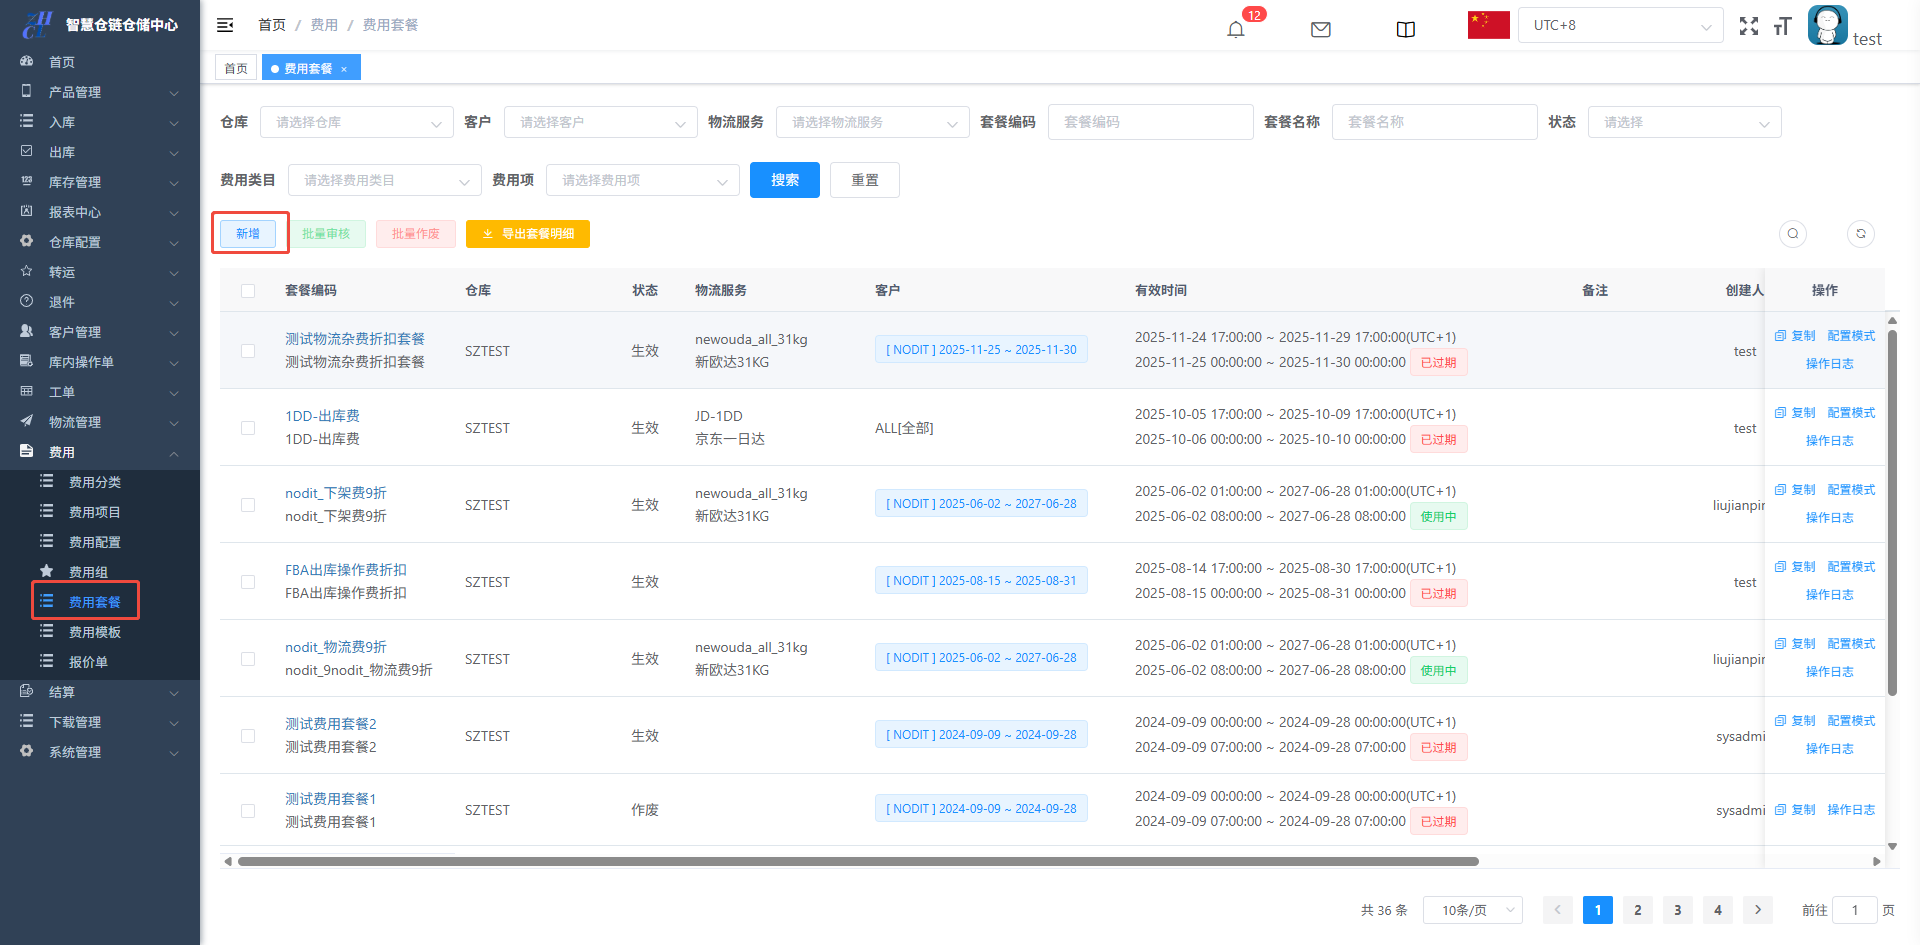
Task: Click the font size adjustment icon
Action: click(x=1782, y=26)
